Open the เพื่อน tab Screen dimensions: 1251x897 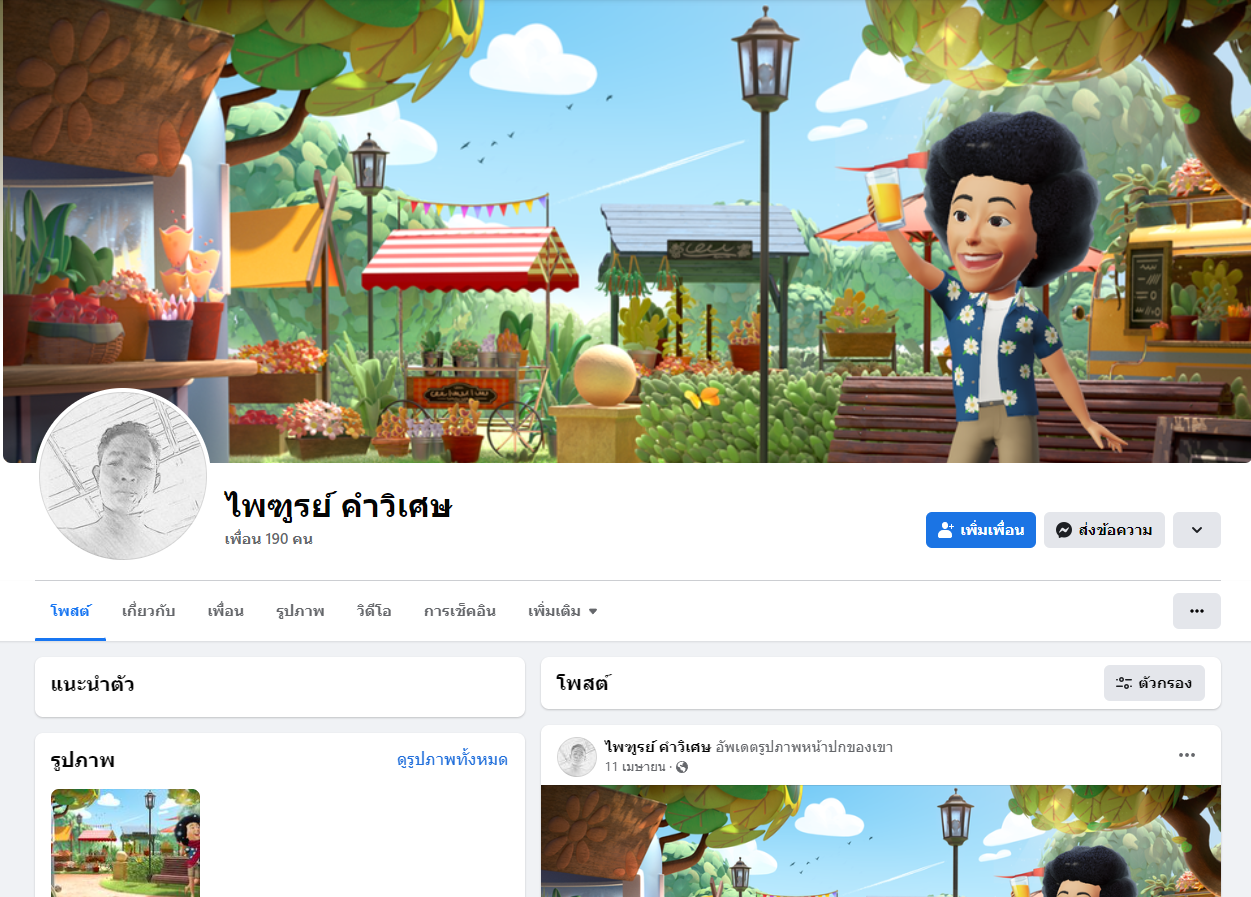(x=226, y=611)
